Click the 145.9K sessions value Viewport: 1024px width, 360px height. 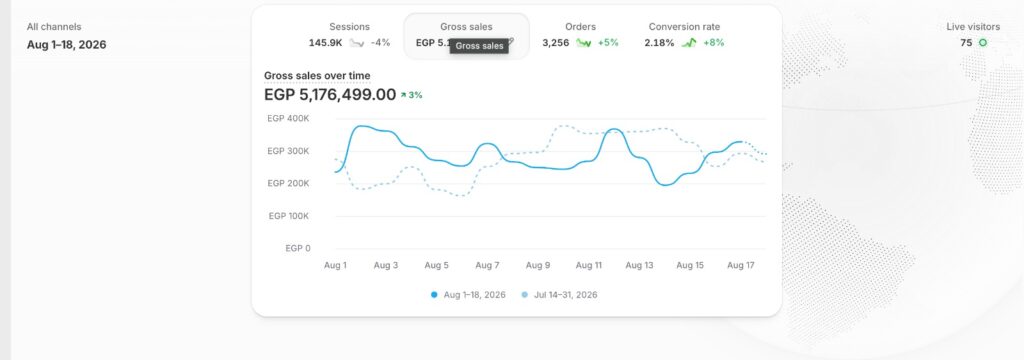[326, 43]
